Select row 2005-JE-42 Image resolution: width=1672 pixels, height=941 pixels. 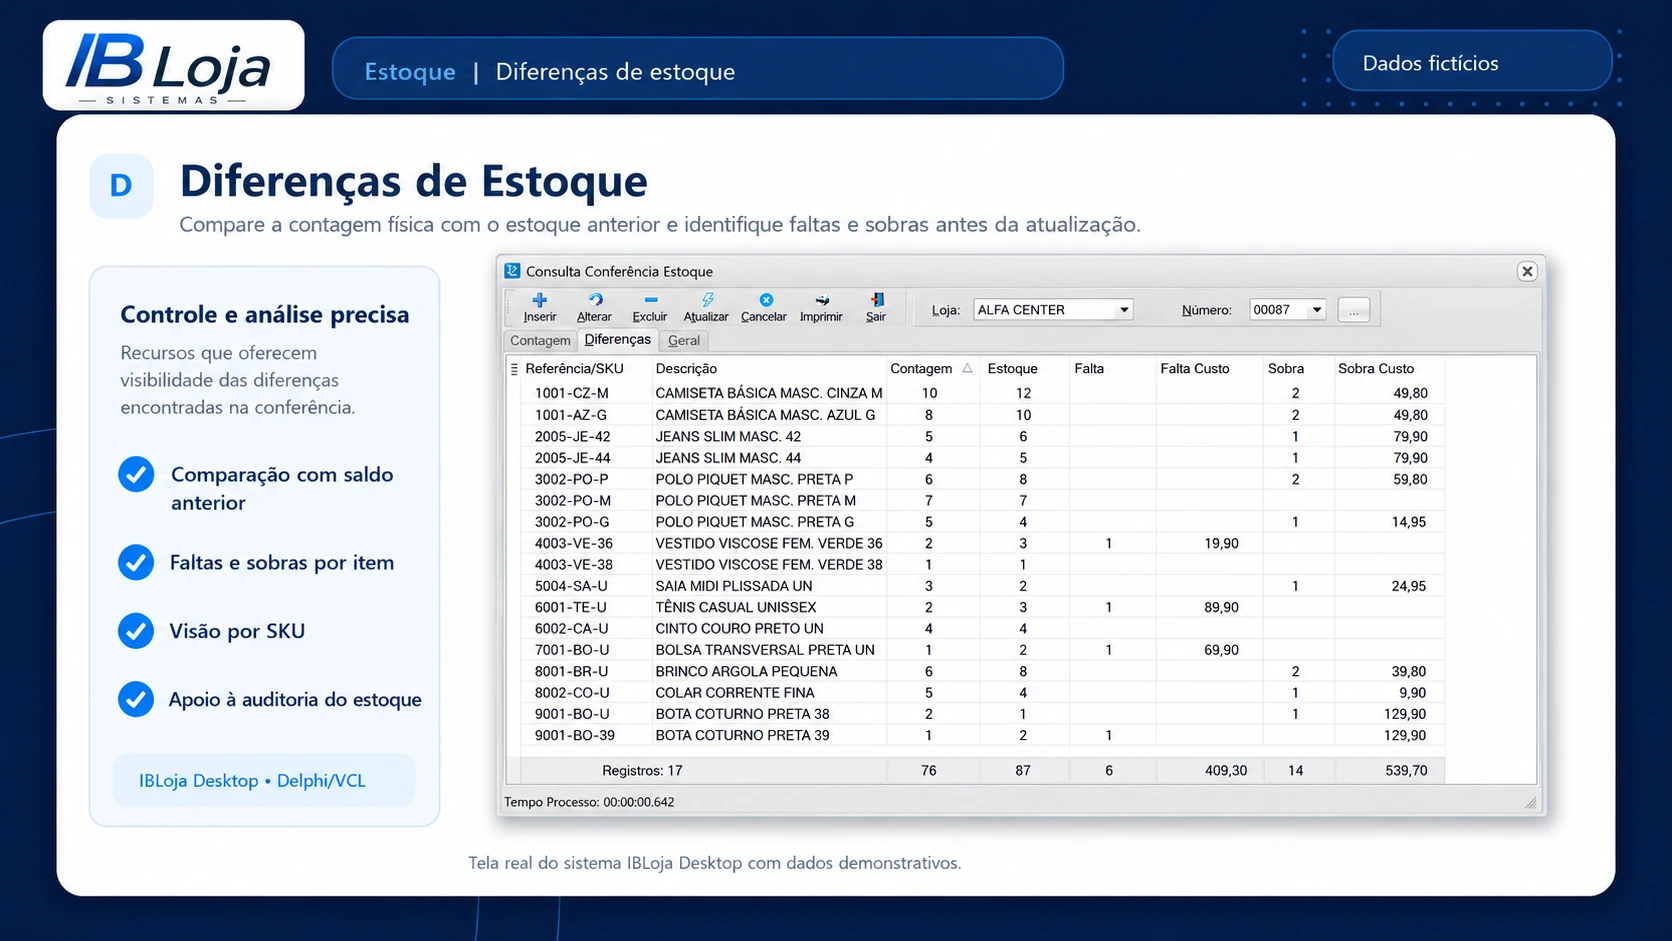pyautogui.click(x=981, y=436)
